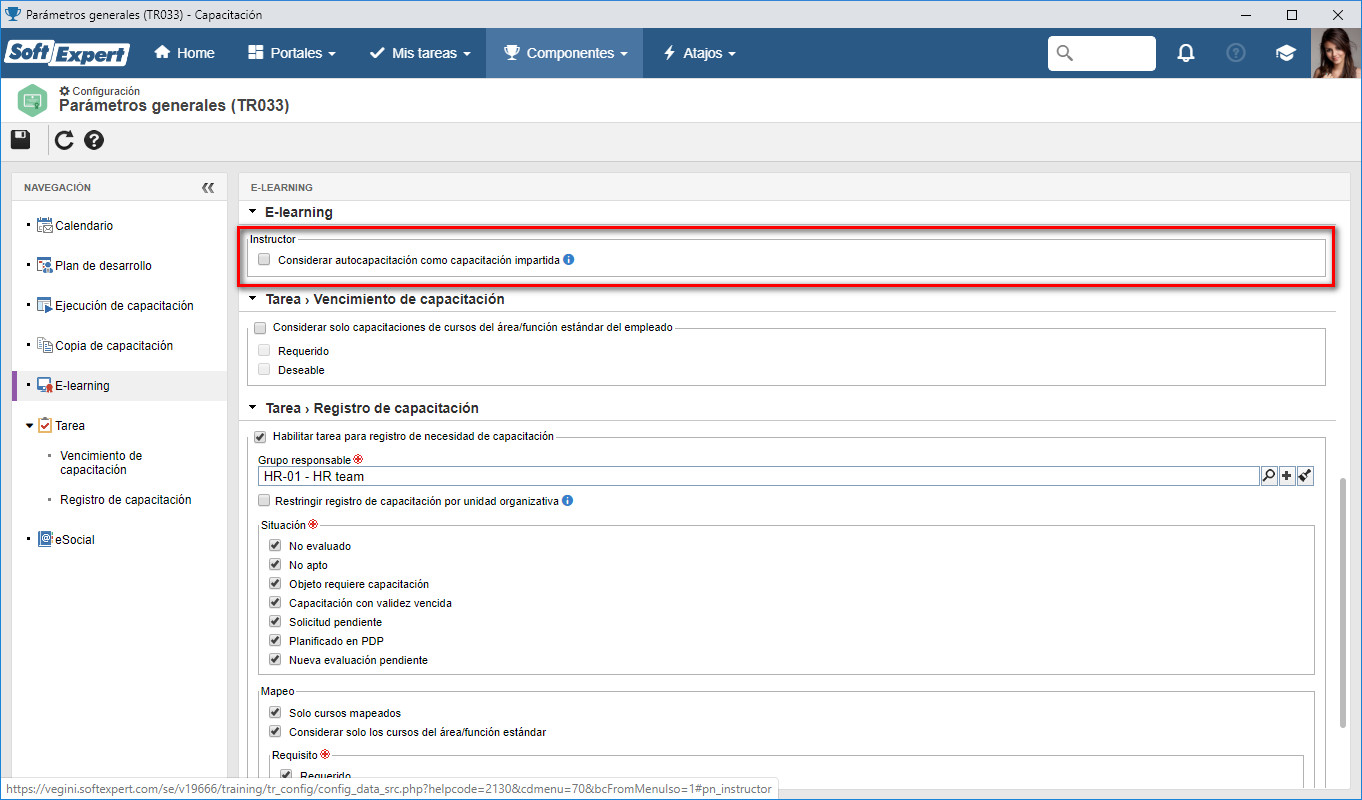This screenshot has height=800, width=1362.
Task: Open the user profile photo
Action: [x=1337, y=53]
